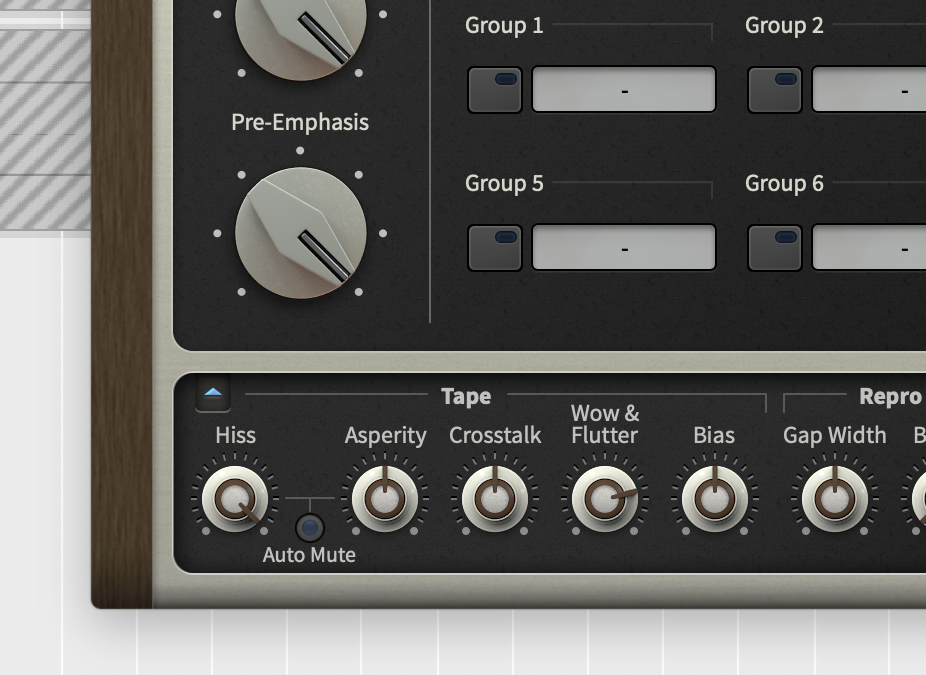Click the Bias knob

[714, 498]
